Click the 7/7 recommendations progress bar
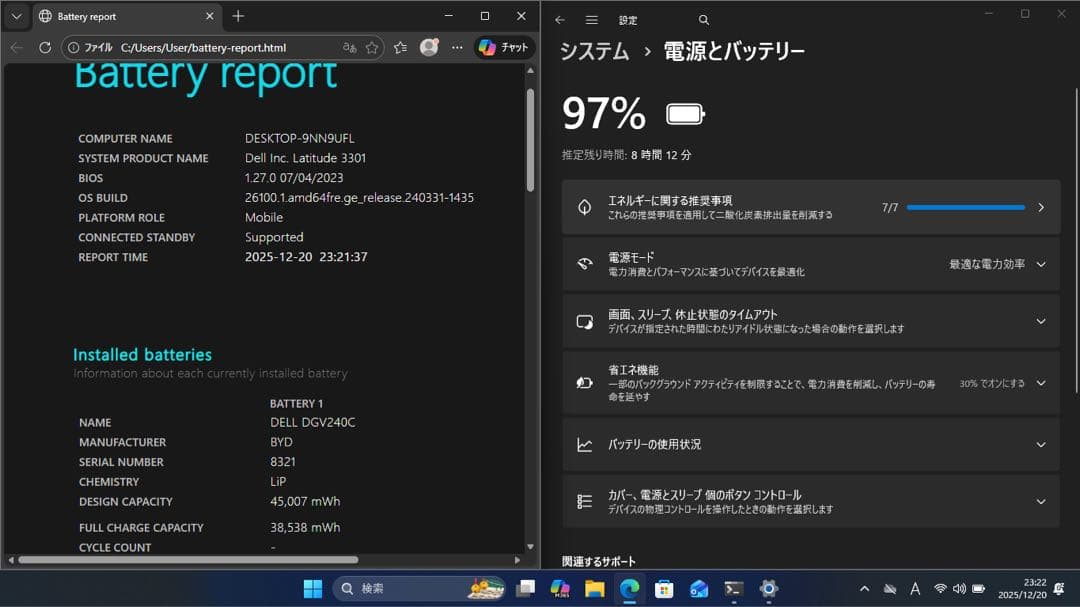Image resolution: width=1080 pixels, height=607 pixels. [x=968, y=207]
